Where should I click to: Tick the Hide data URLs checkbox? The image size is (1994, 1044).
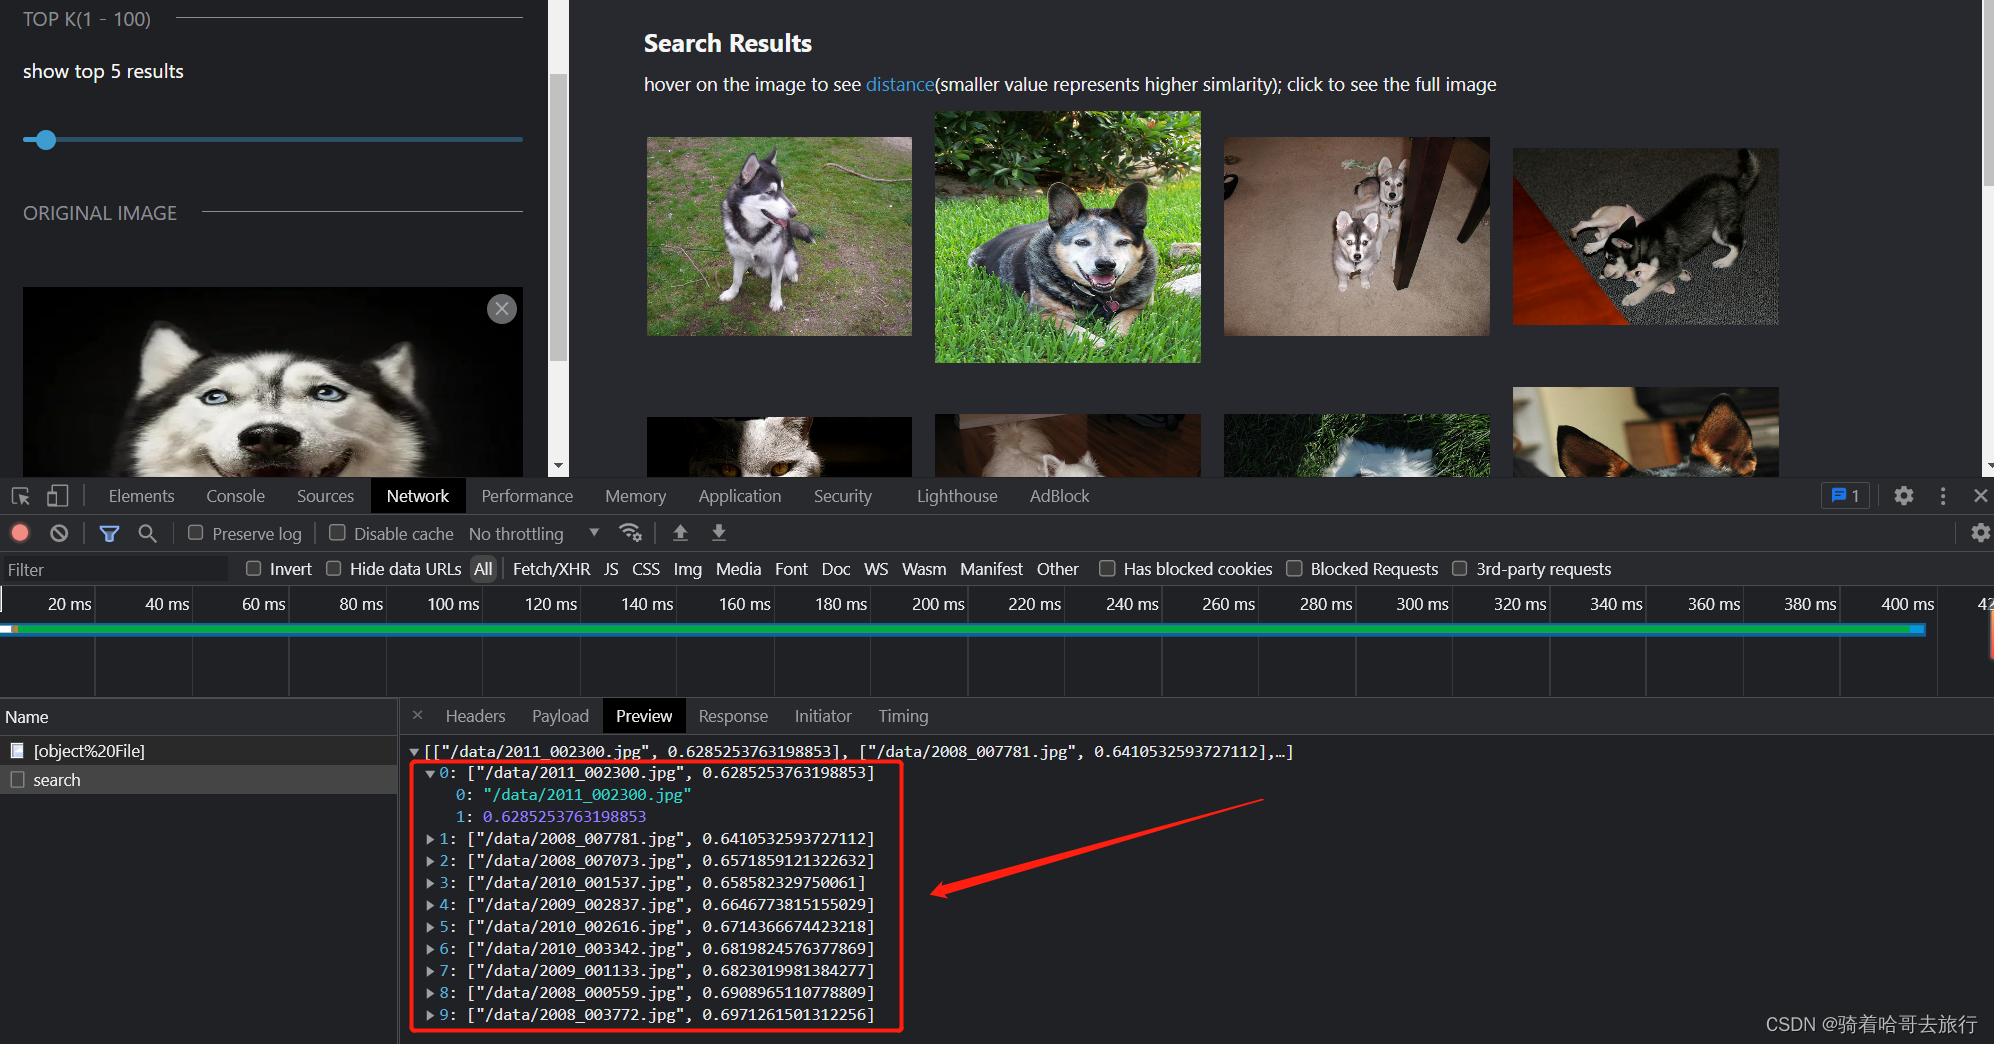tap(334, 569)
